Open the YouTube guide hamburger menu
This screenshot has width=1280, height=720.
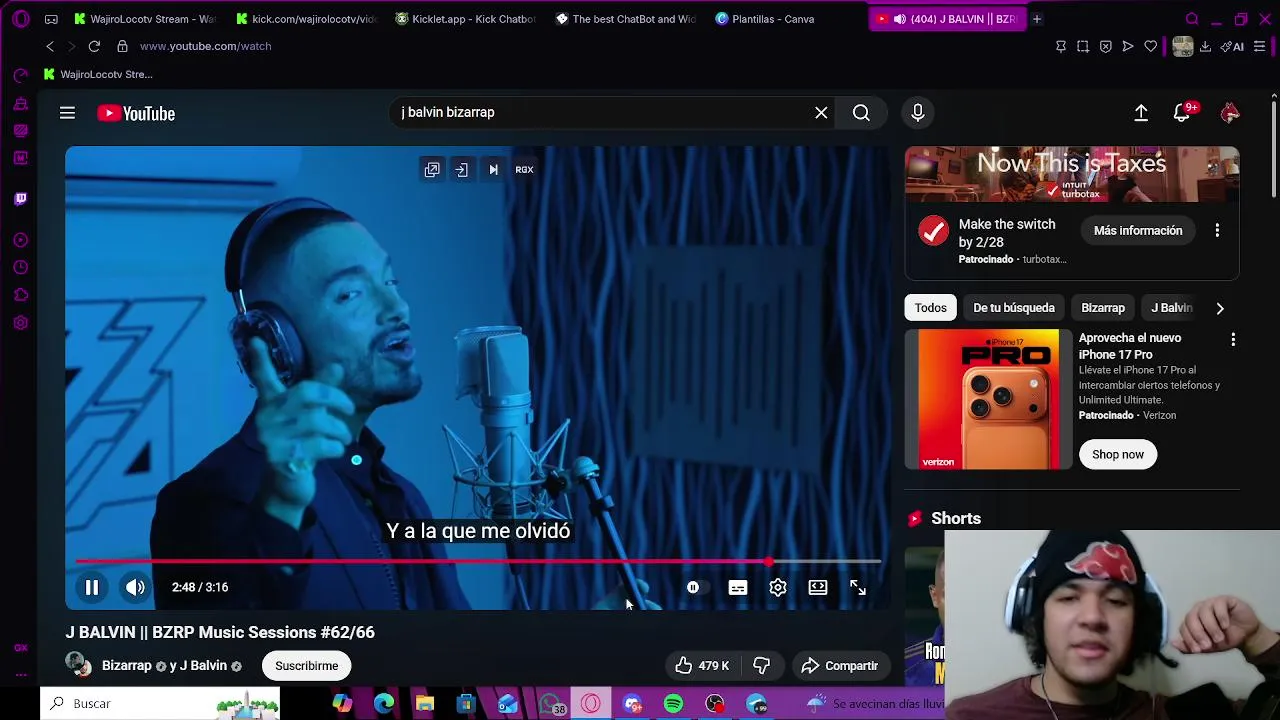[67, 113]
